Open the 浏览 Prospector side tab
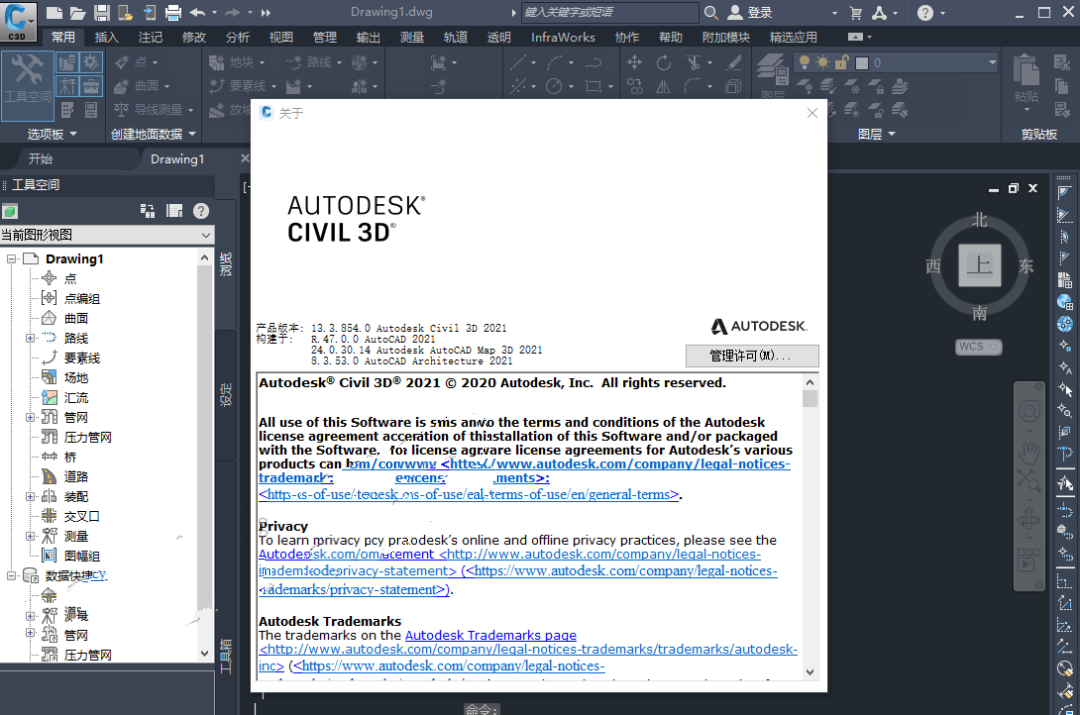The image size is (1080, 715). coord(225,265)
